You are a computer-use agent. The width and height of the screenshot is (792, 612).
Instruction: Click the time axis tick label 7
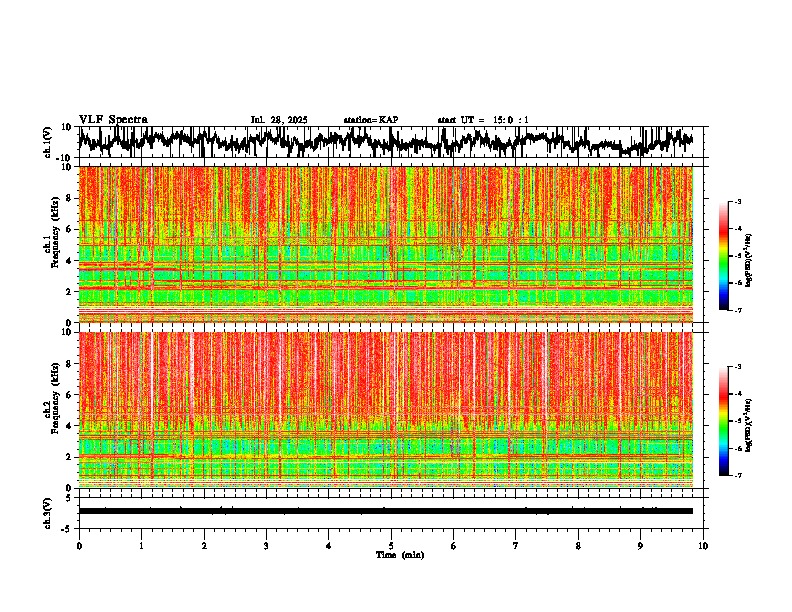pyautogui.click(x=516, y=546)
